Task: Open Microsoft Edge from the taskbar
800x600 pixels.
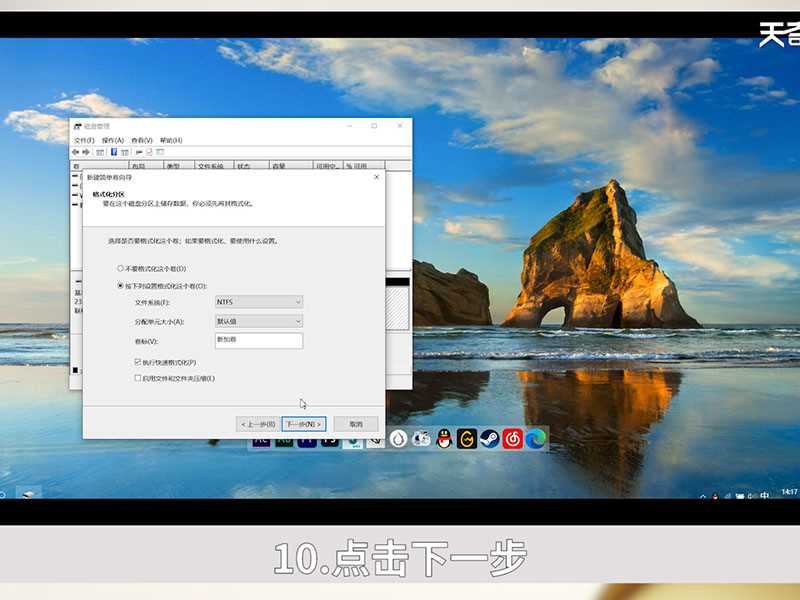Action: (537, 438)
